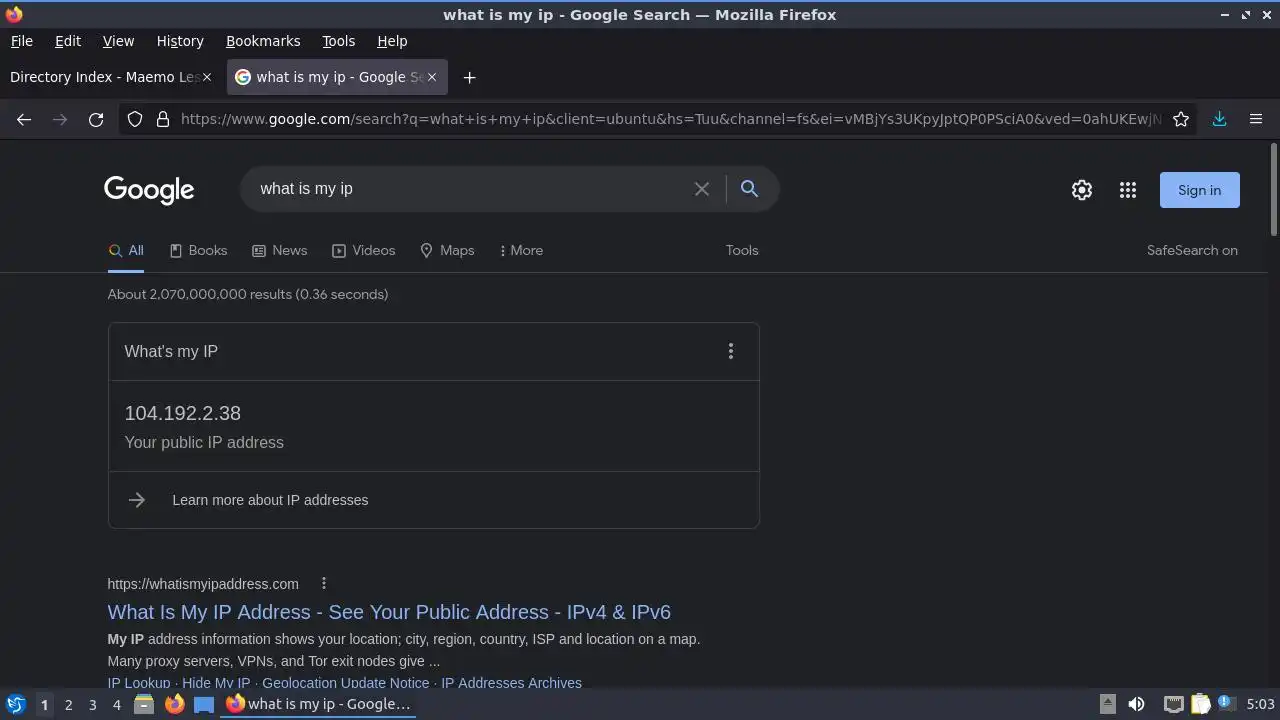Open the Bookmarks menu
Viewport: 1280px width, 720px height.
tap(263, 41)
